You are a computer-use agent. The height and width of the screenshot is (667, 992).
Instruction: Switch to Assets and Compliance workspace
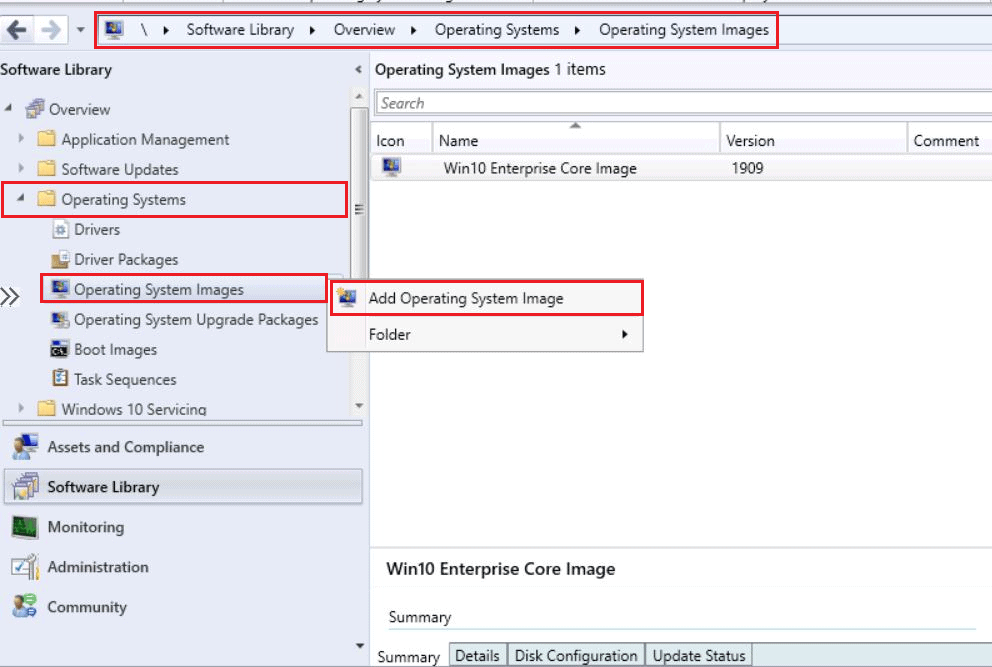click(125, 447)
